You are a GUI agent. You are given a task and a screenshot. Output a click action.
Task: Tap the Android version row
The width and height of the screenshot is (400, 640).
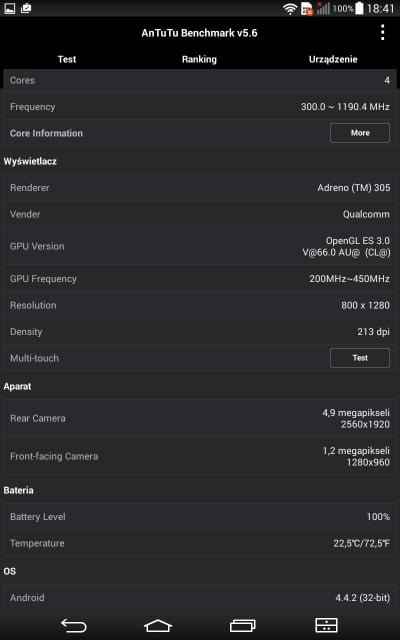[x=200, y=598]
